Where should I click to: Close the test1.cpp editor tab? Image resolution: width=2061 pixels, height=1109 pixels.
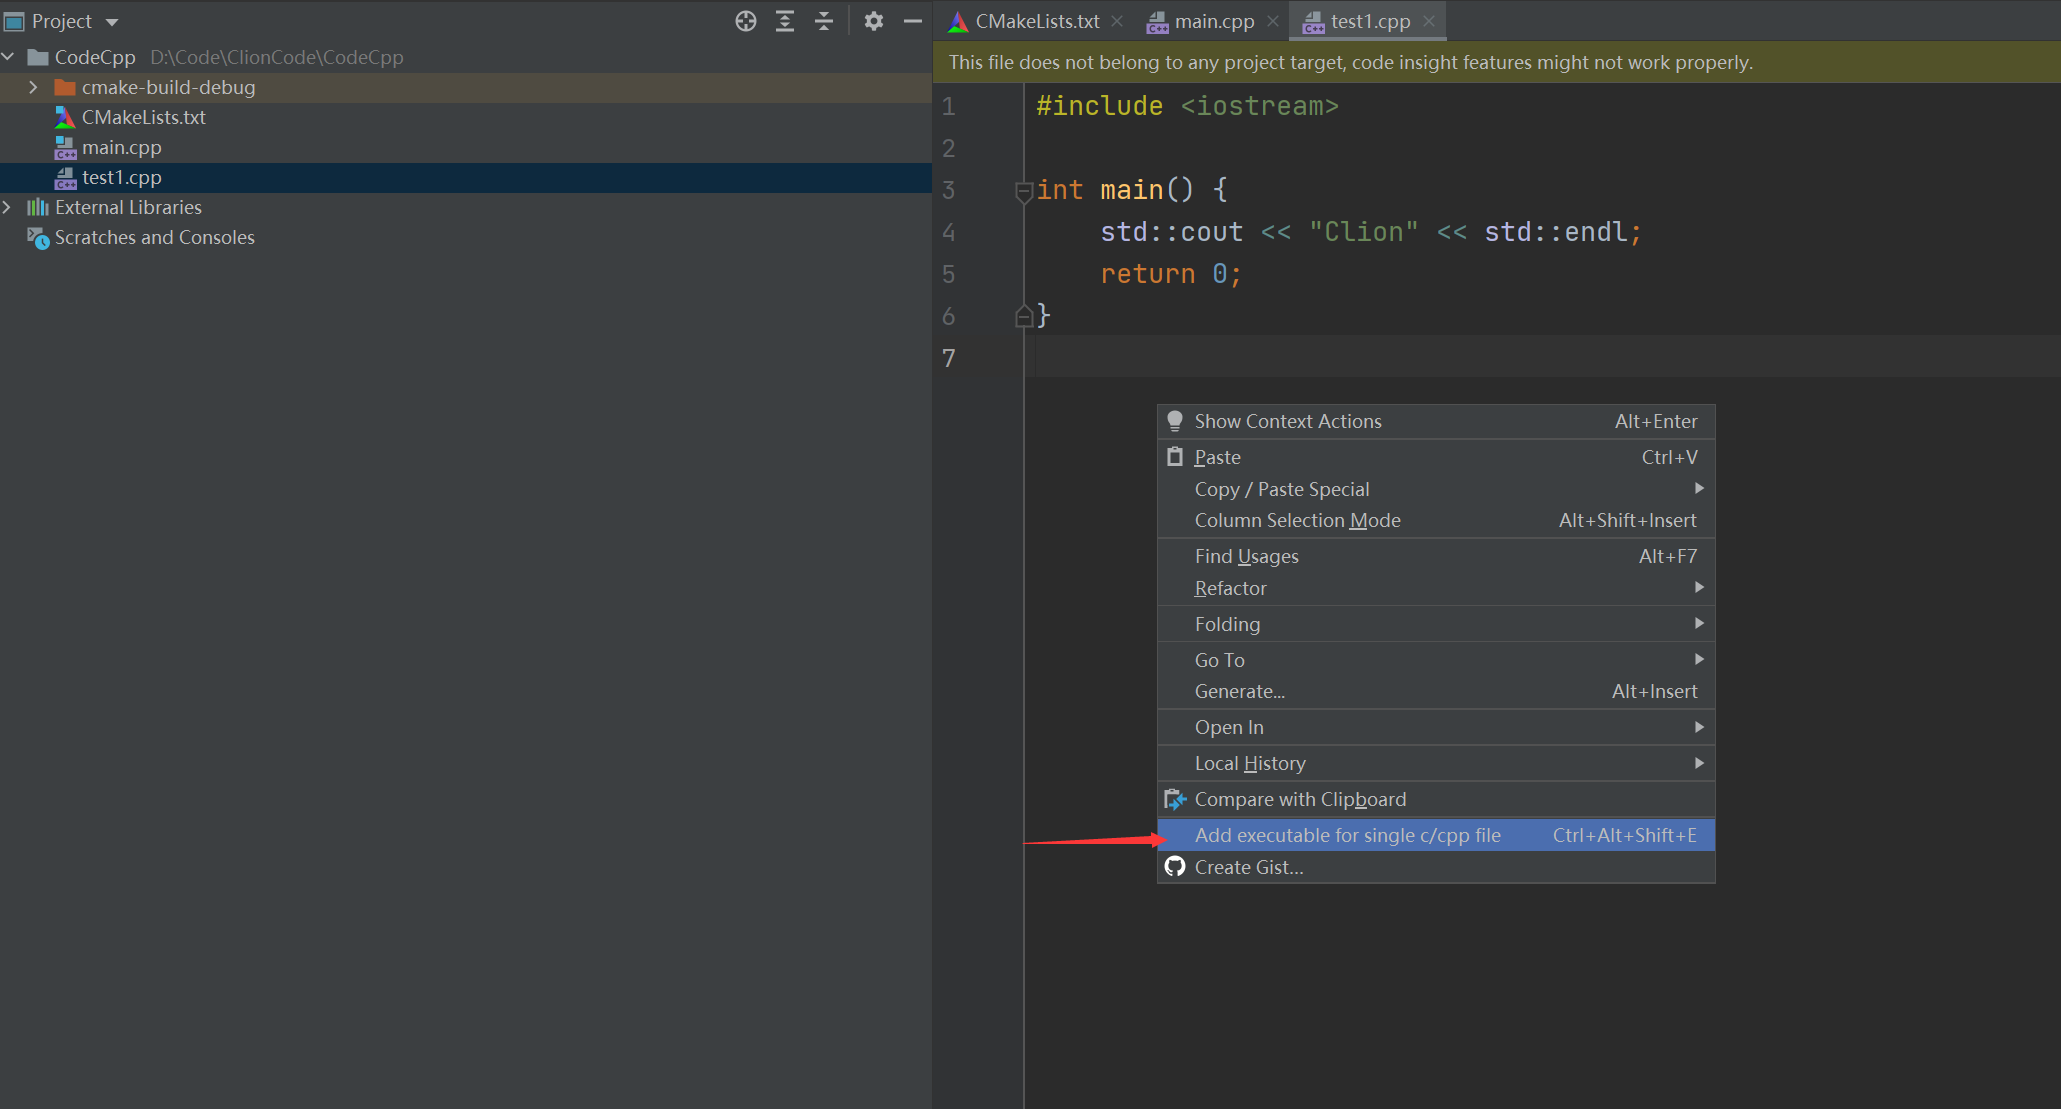[x=1429, y=21]
